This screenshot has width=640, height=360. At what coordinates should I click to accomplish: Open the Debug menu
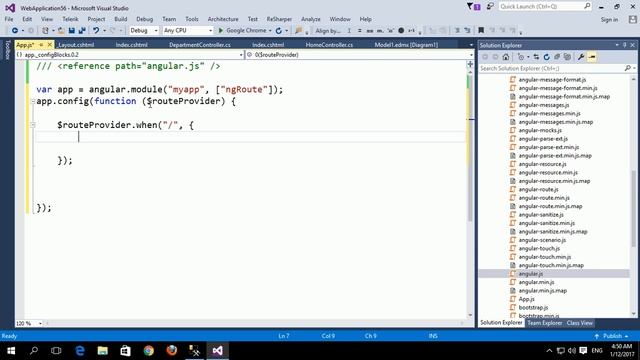(x=144, y=19)
